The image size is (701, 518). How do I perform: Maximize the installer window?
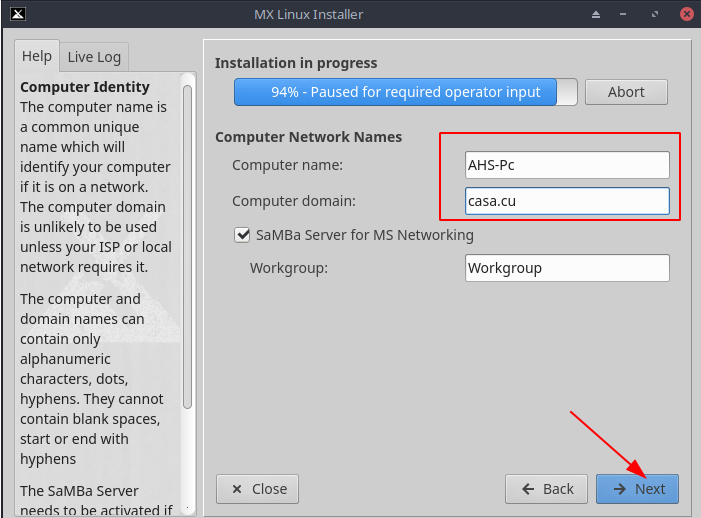pos(655,14)
